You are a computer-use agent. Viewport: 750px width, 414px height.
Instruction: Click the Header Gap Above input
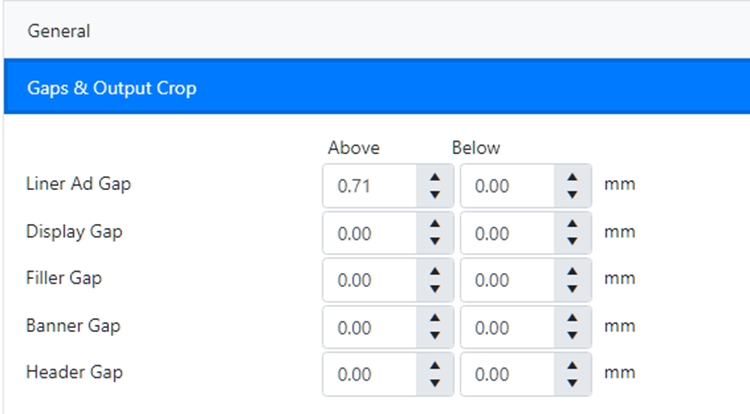tap(369, 375)
